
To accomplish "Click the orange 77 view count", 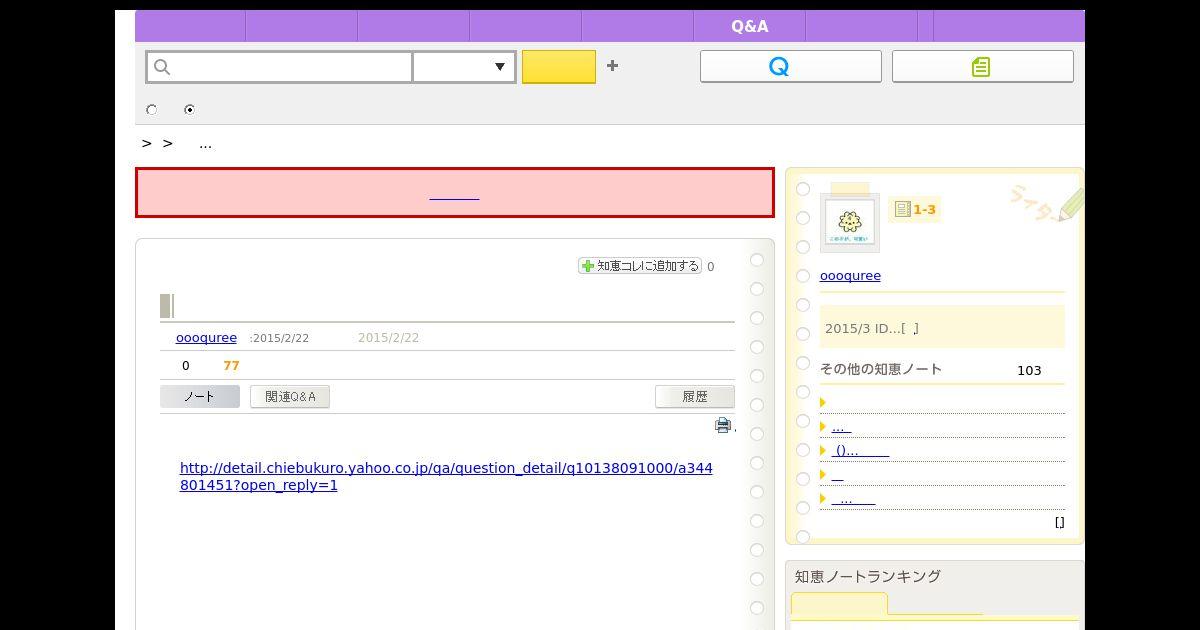I will 231,366.
